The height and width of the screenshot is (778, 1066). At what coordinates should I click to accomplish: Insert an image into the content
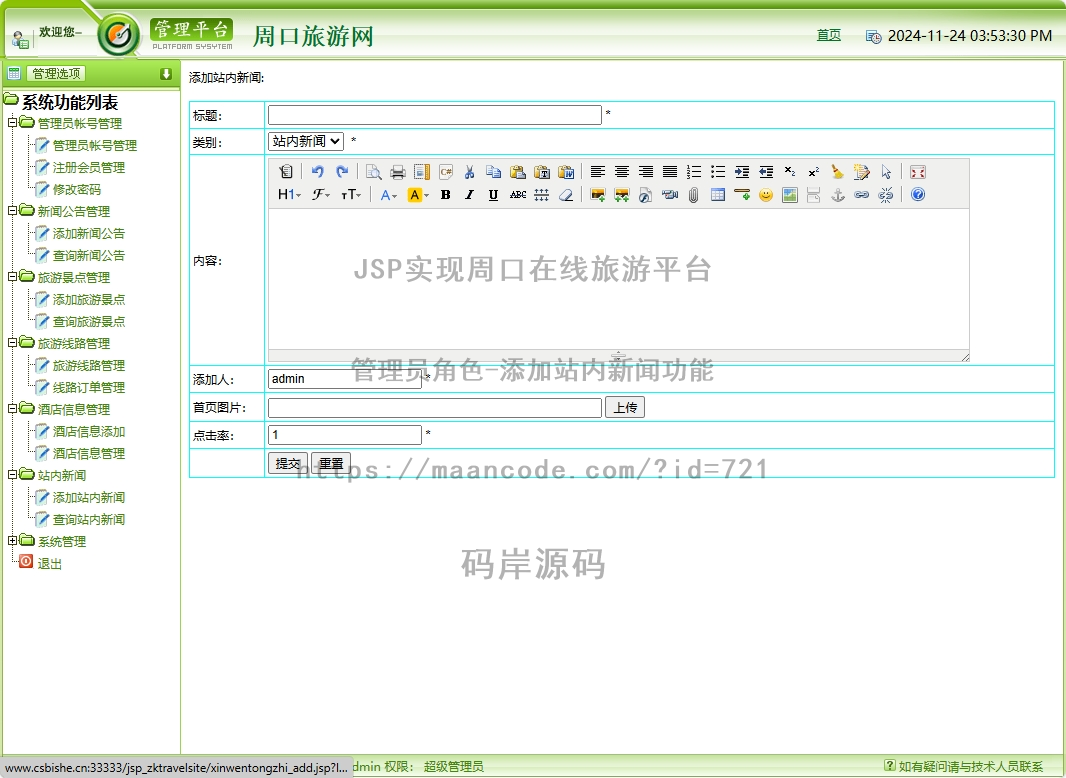(598, 195)
